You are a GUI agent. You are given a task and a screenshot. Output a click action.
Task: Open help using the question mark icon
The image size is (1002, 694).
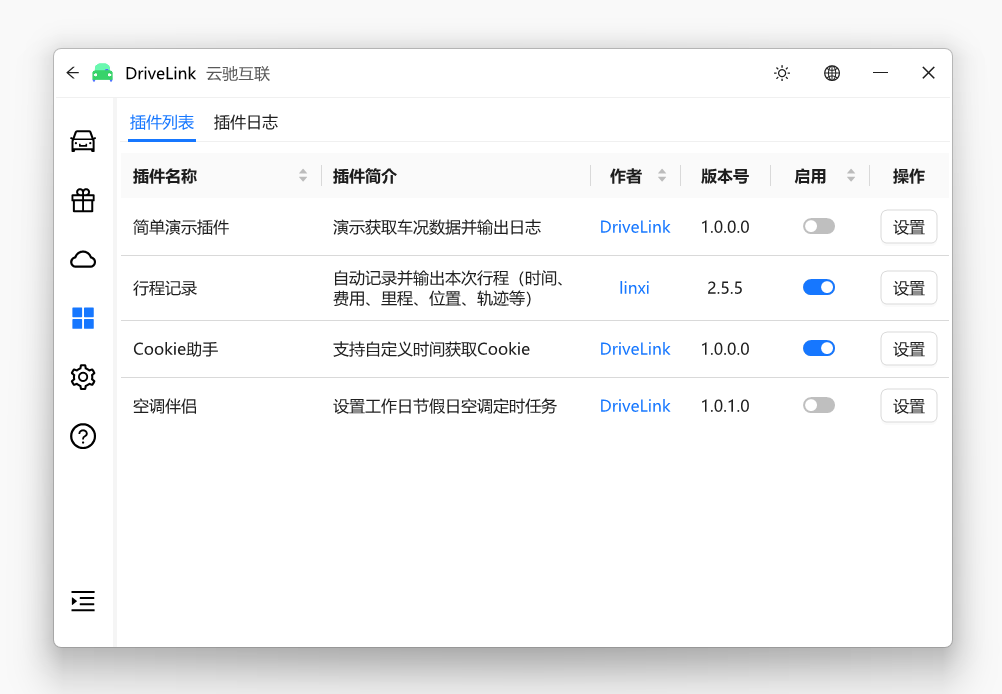click(x=83, y=436)
